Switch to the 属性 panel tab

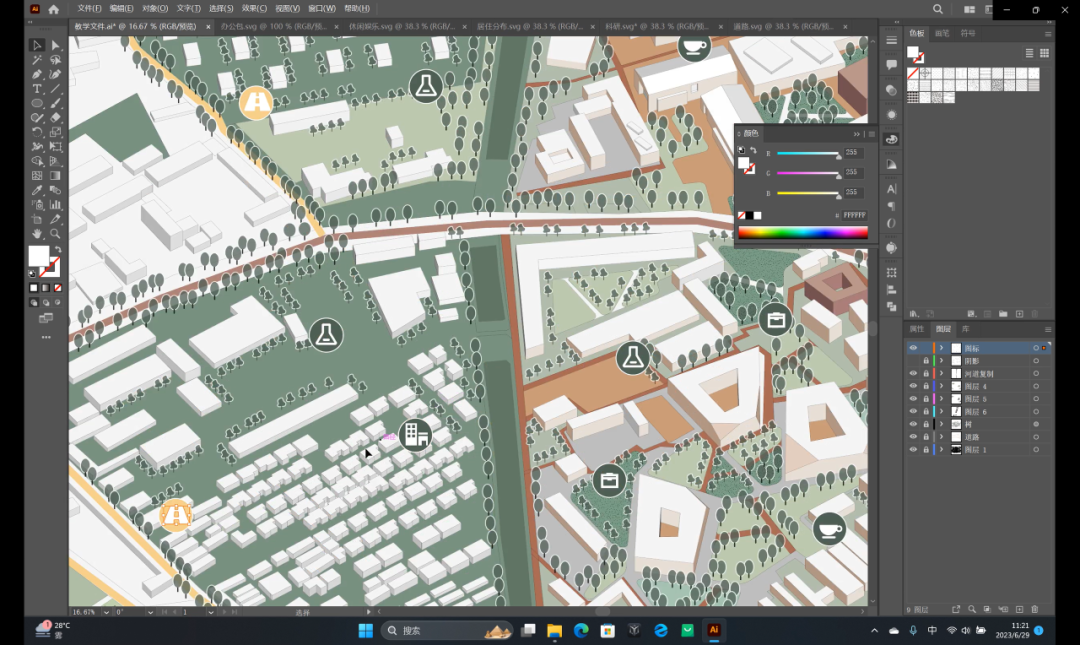pos(917,329)
